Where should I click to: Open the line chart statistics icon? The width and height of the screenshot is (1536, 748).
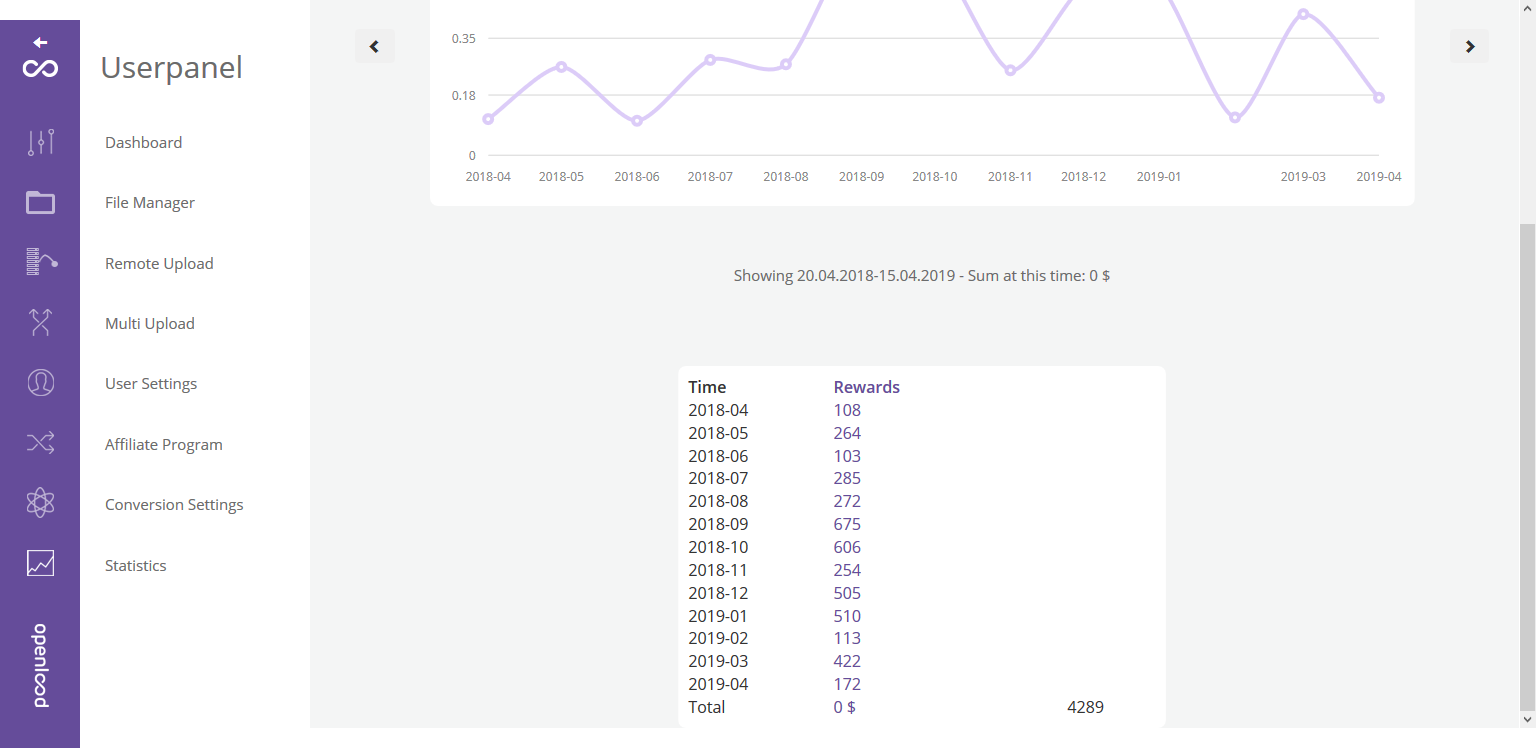click(x=40, y=563)
